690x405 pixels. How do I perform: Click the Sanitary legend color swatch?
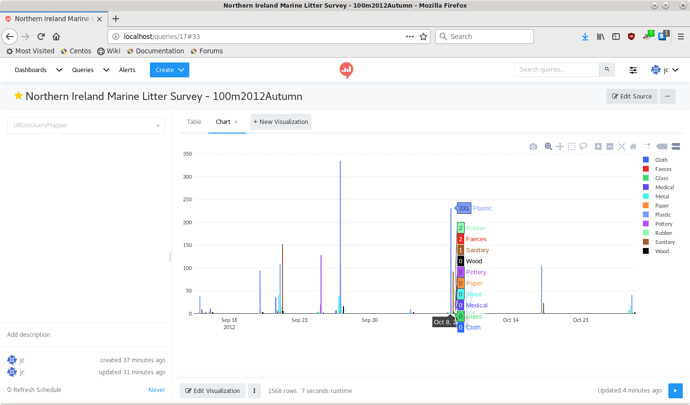(646, 242)
